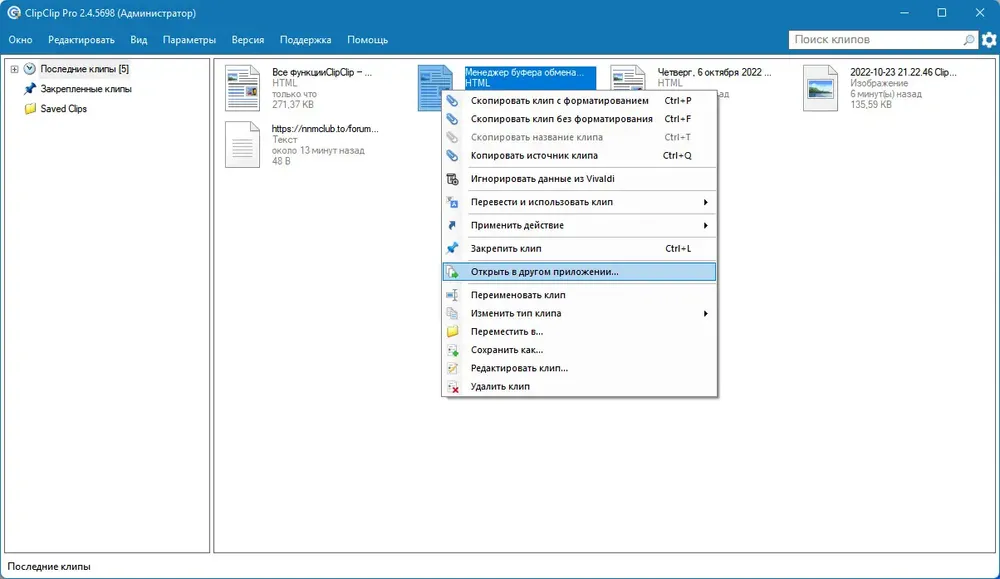Open the Параметры menu
Screen dimensions: 1000x579
tap(189, 40)
